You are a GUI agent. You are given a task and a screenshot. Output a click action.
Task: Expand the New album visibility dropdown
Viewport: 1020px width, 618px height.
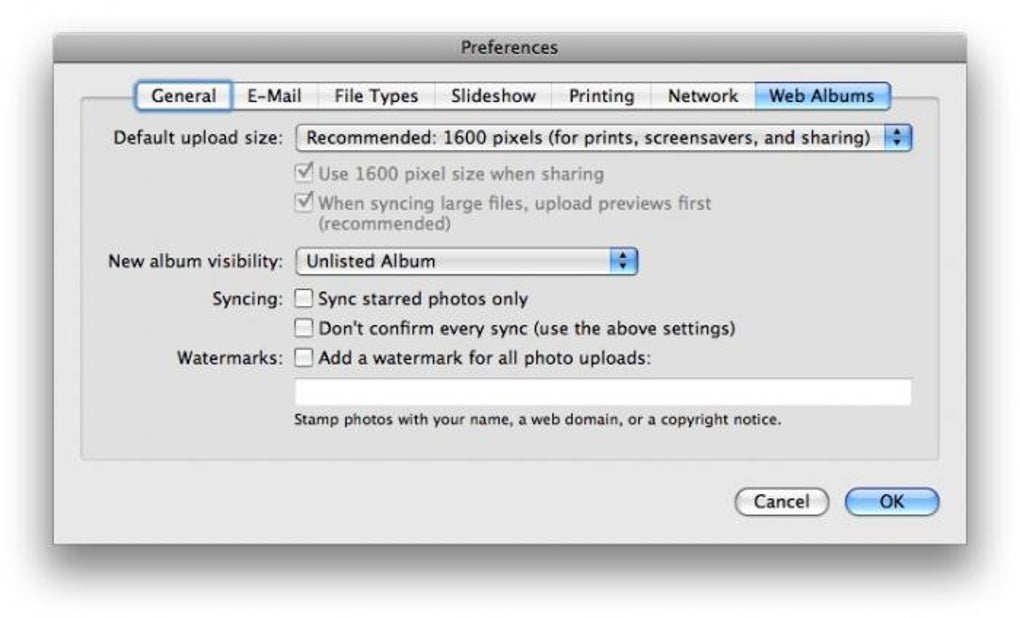(x=455, y=262)
